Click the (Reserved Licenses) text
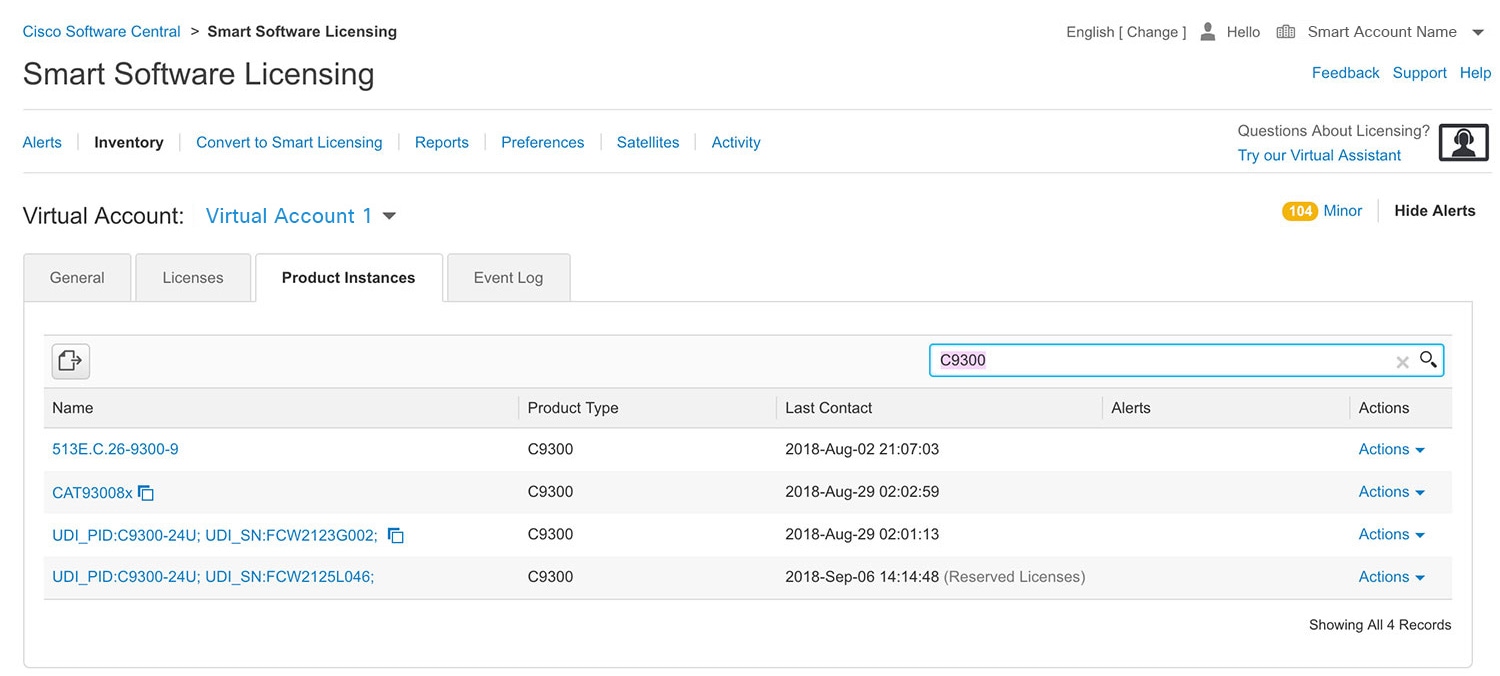 [1014, 577]
